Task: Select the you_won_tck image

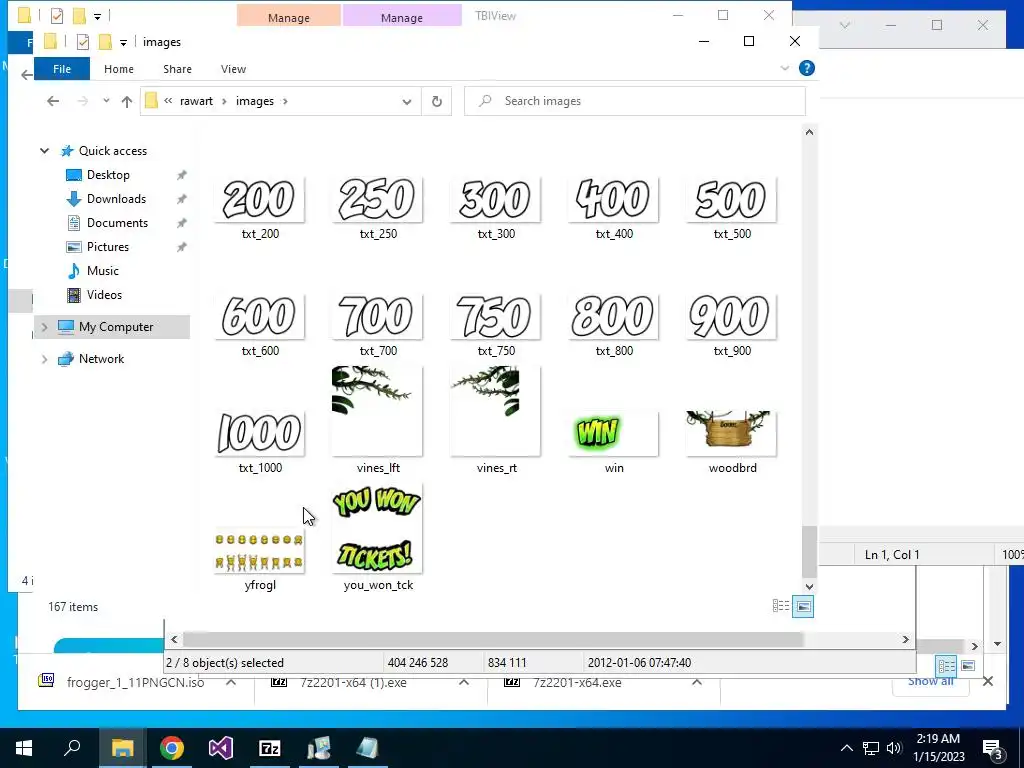Action: 377,528
